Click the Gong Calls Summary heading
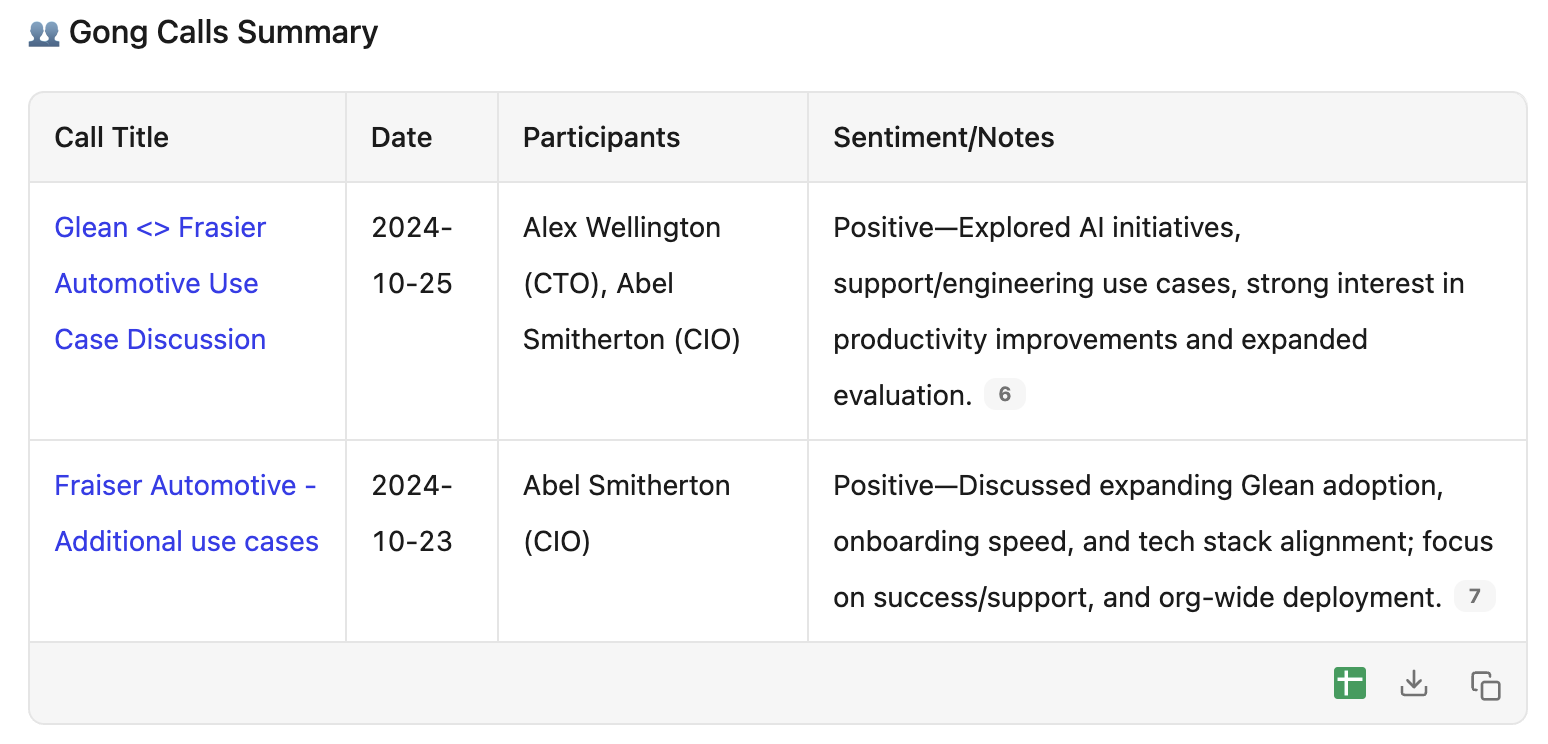Viewport: 1548px width, 744px height. [223, 33]
